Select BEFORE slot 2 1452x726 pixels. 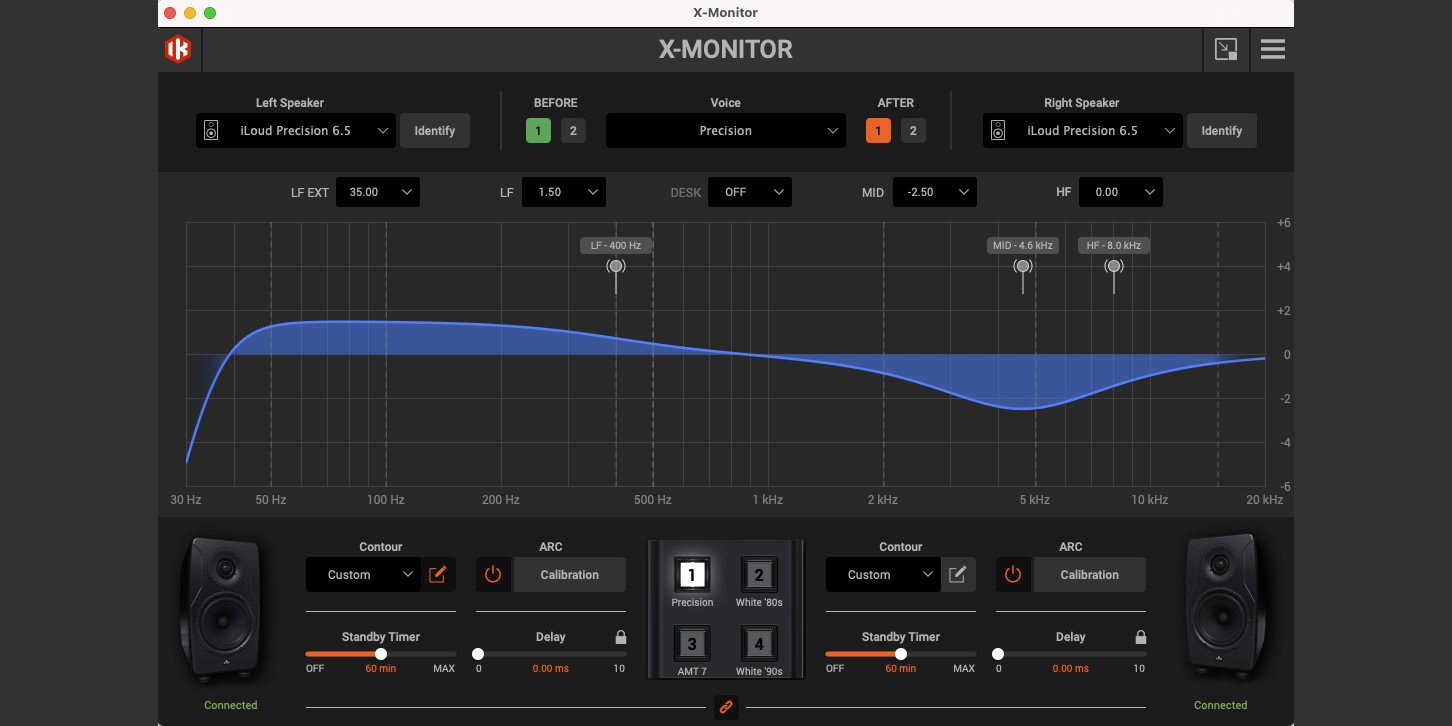click(573, 131)
